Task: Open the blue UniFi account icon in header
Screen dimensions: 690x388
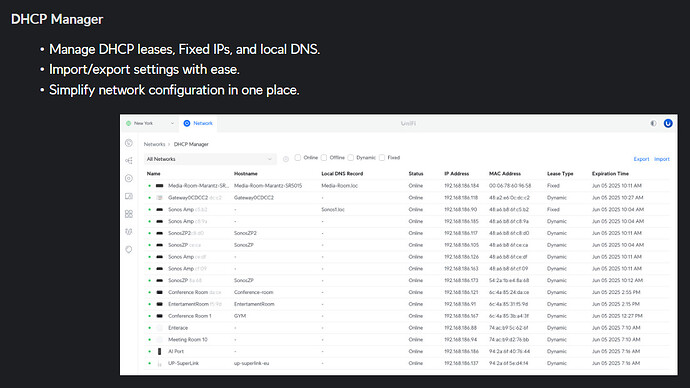Action: point(668,124)
